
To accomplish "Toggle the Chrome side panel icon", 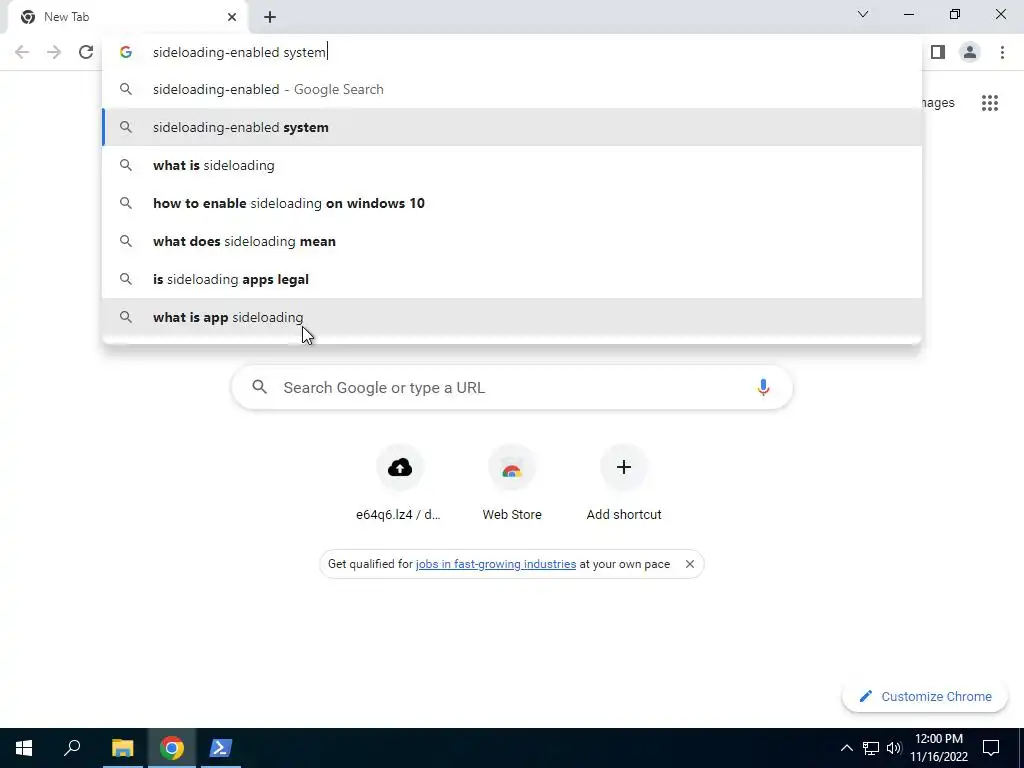I will click(x=938, y=52).
